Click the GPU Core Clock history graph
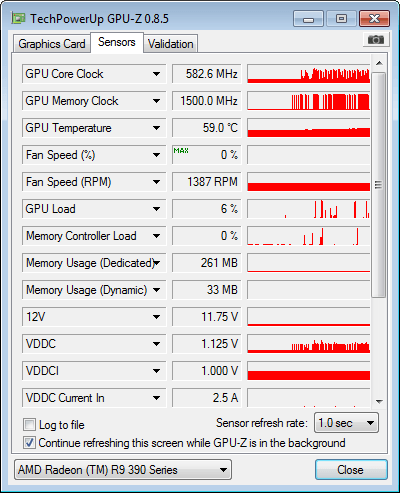400x493 pixels. 309,74
